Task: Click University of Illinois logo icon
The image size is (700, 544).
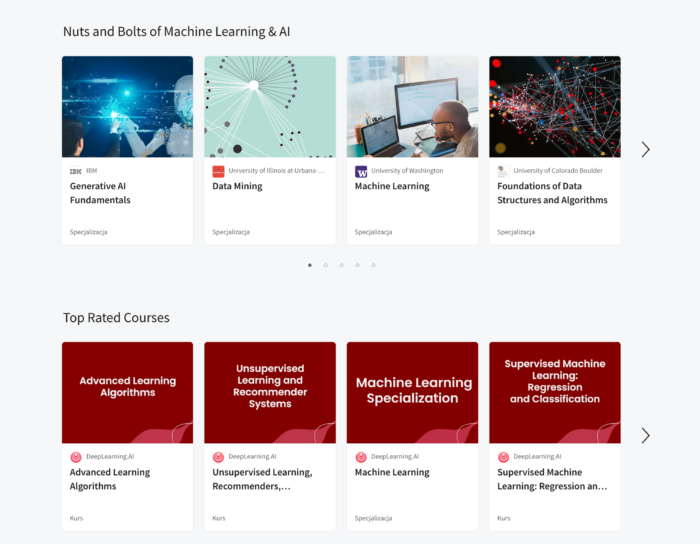Action: click(x=219, y=171)
